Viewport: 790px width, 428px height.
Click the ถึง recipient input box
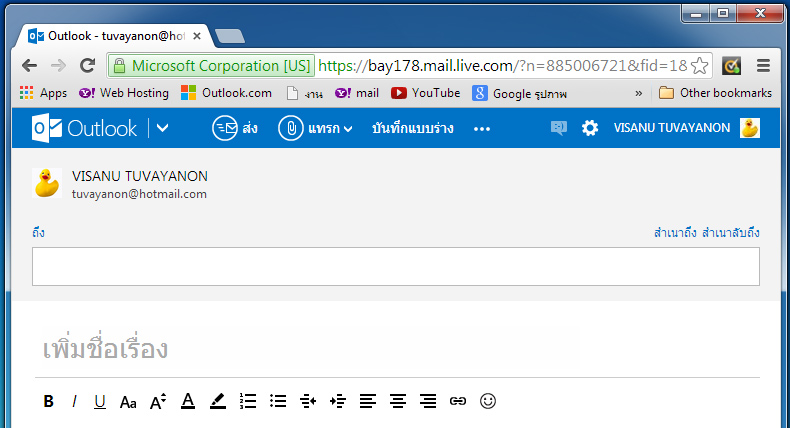pos(395,266)
